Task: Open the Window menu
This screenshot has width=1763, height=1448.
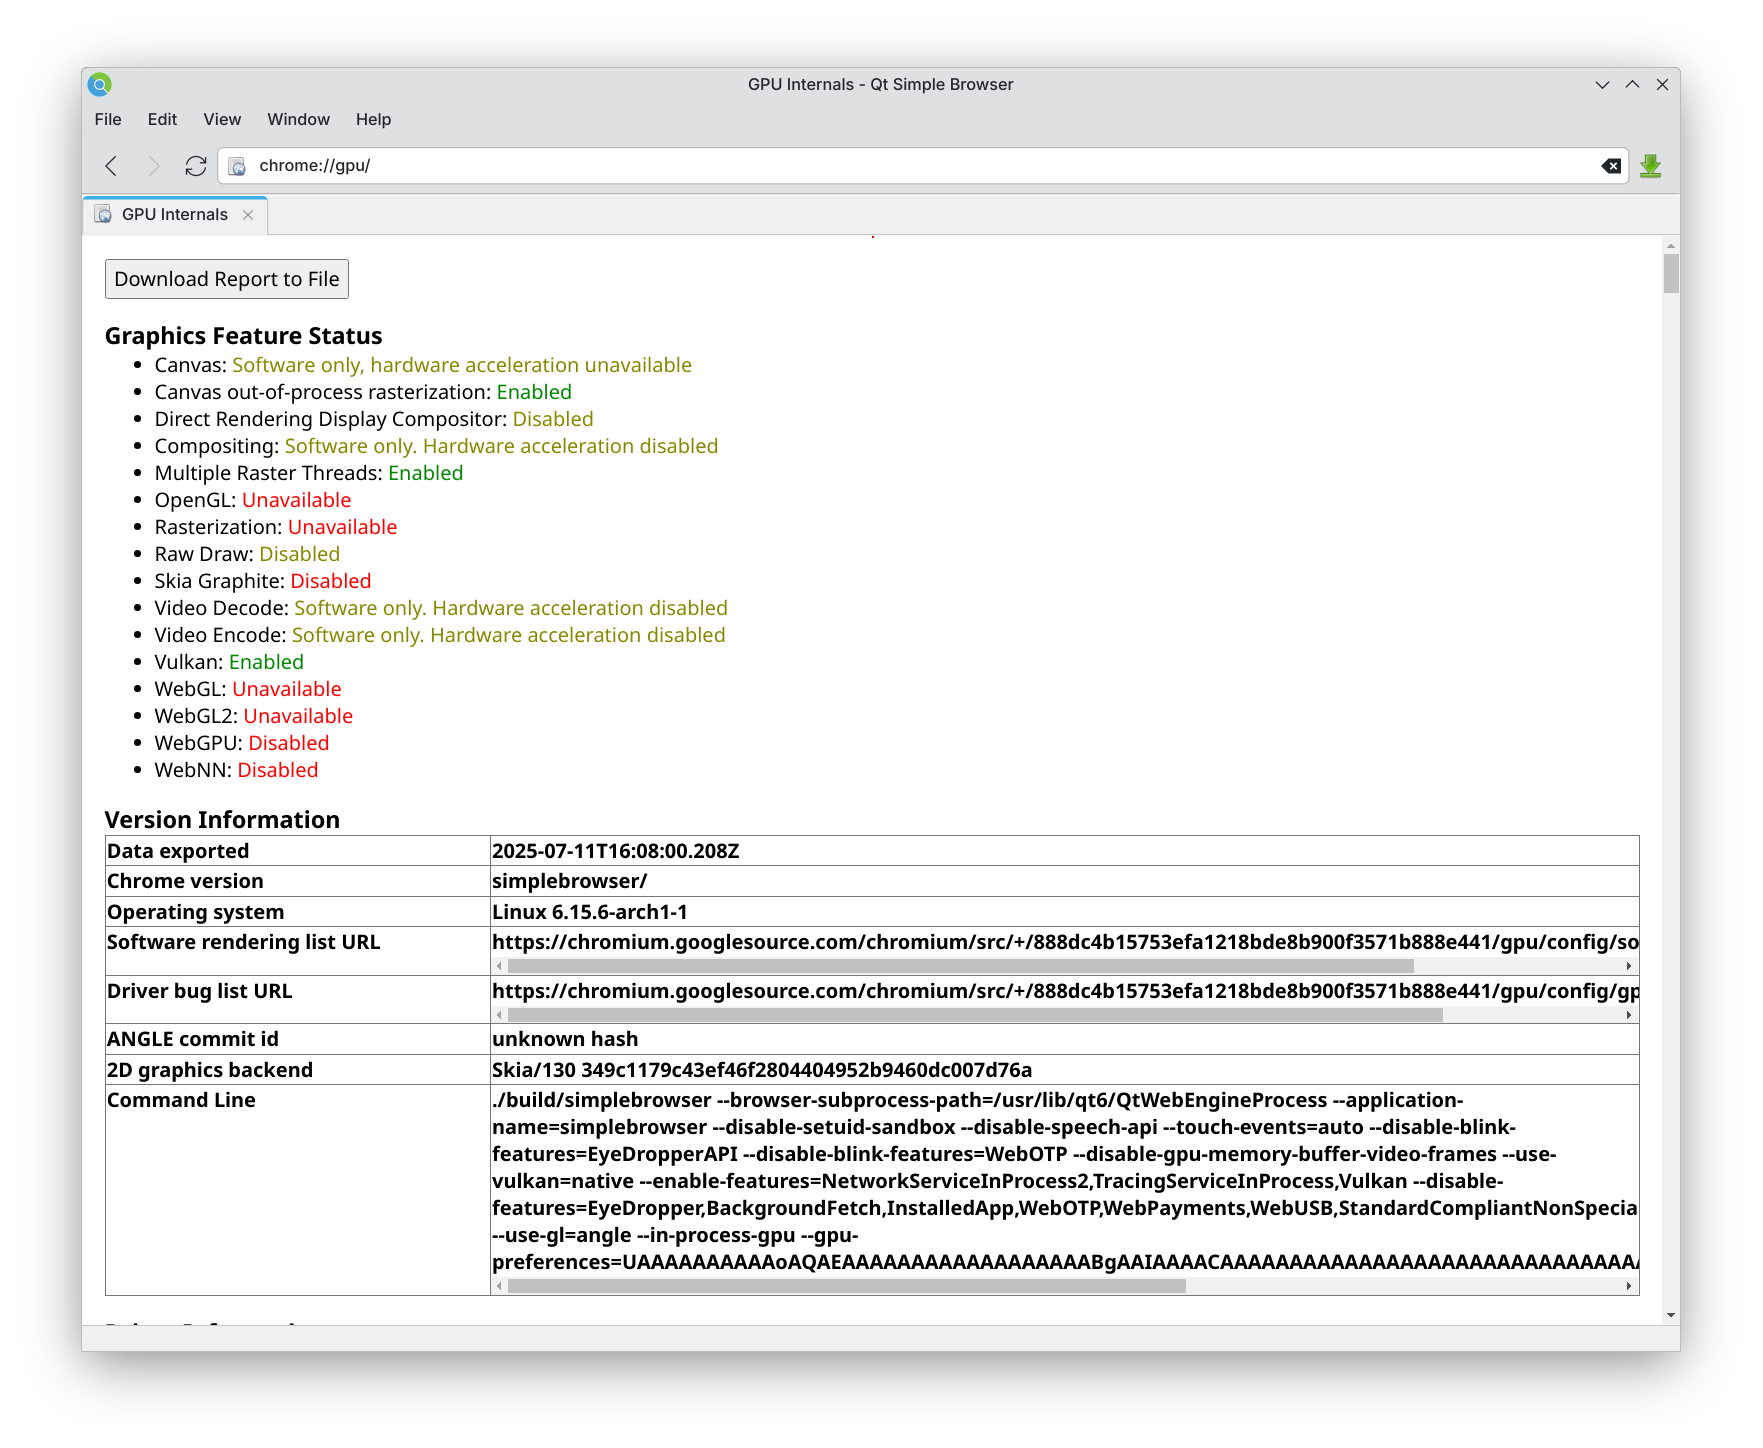Action: click(298, 120)
